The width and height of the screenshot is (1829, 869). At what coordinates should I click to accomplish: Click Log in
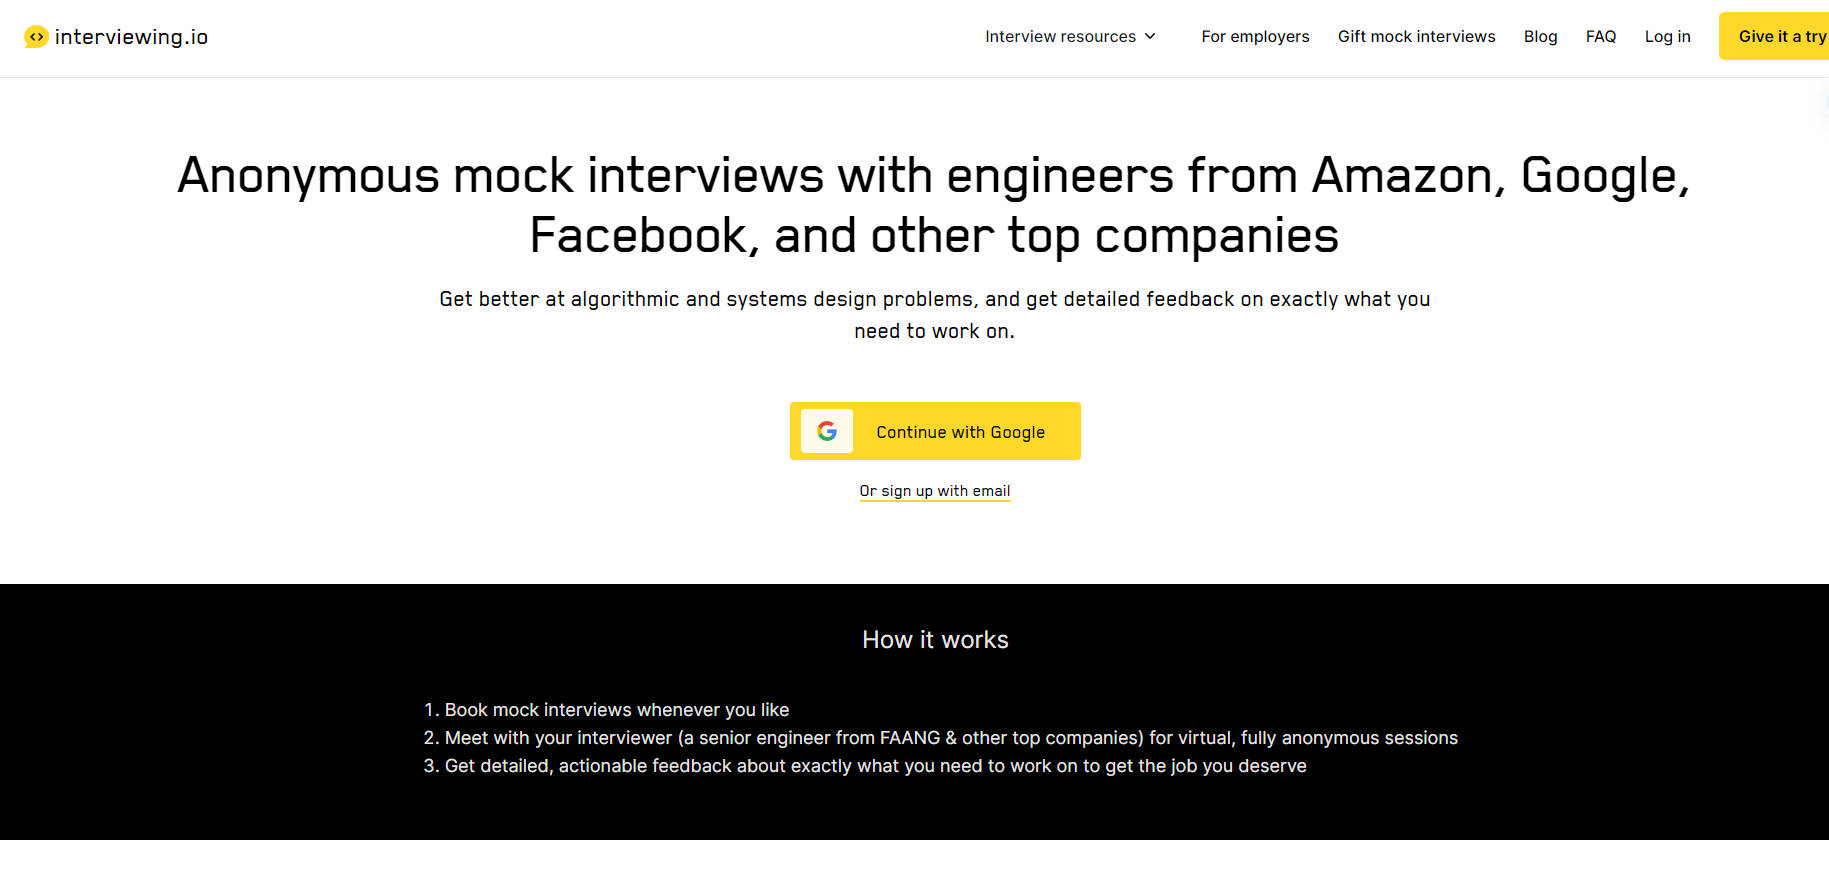tap(1667, 36)
